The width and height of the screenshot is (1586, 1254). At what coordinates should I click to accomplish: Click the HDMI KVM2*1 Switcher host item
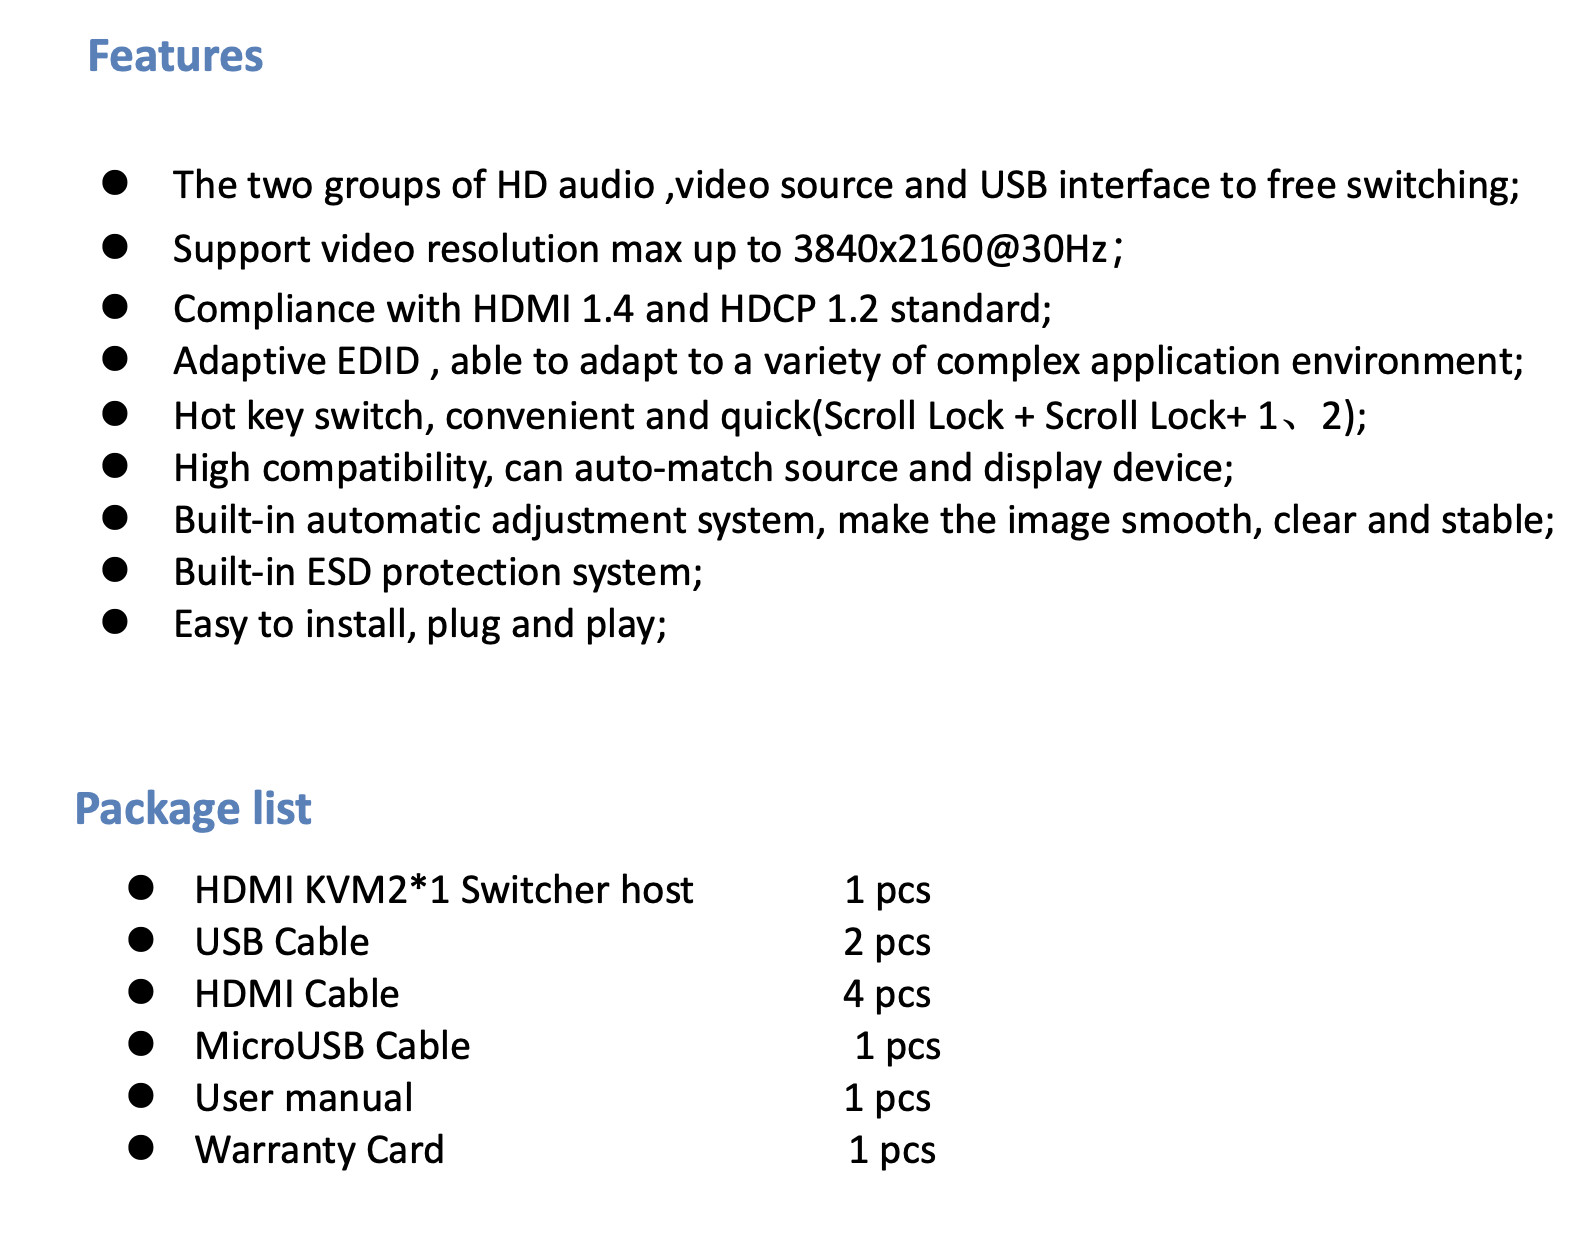[x=444, y=890]
